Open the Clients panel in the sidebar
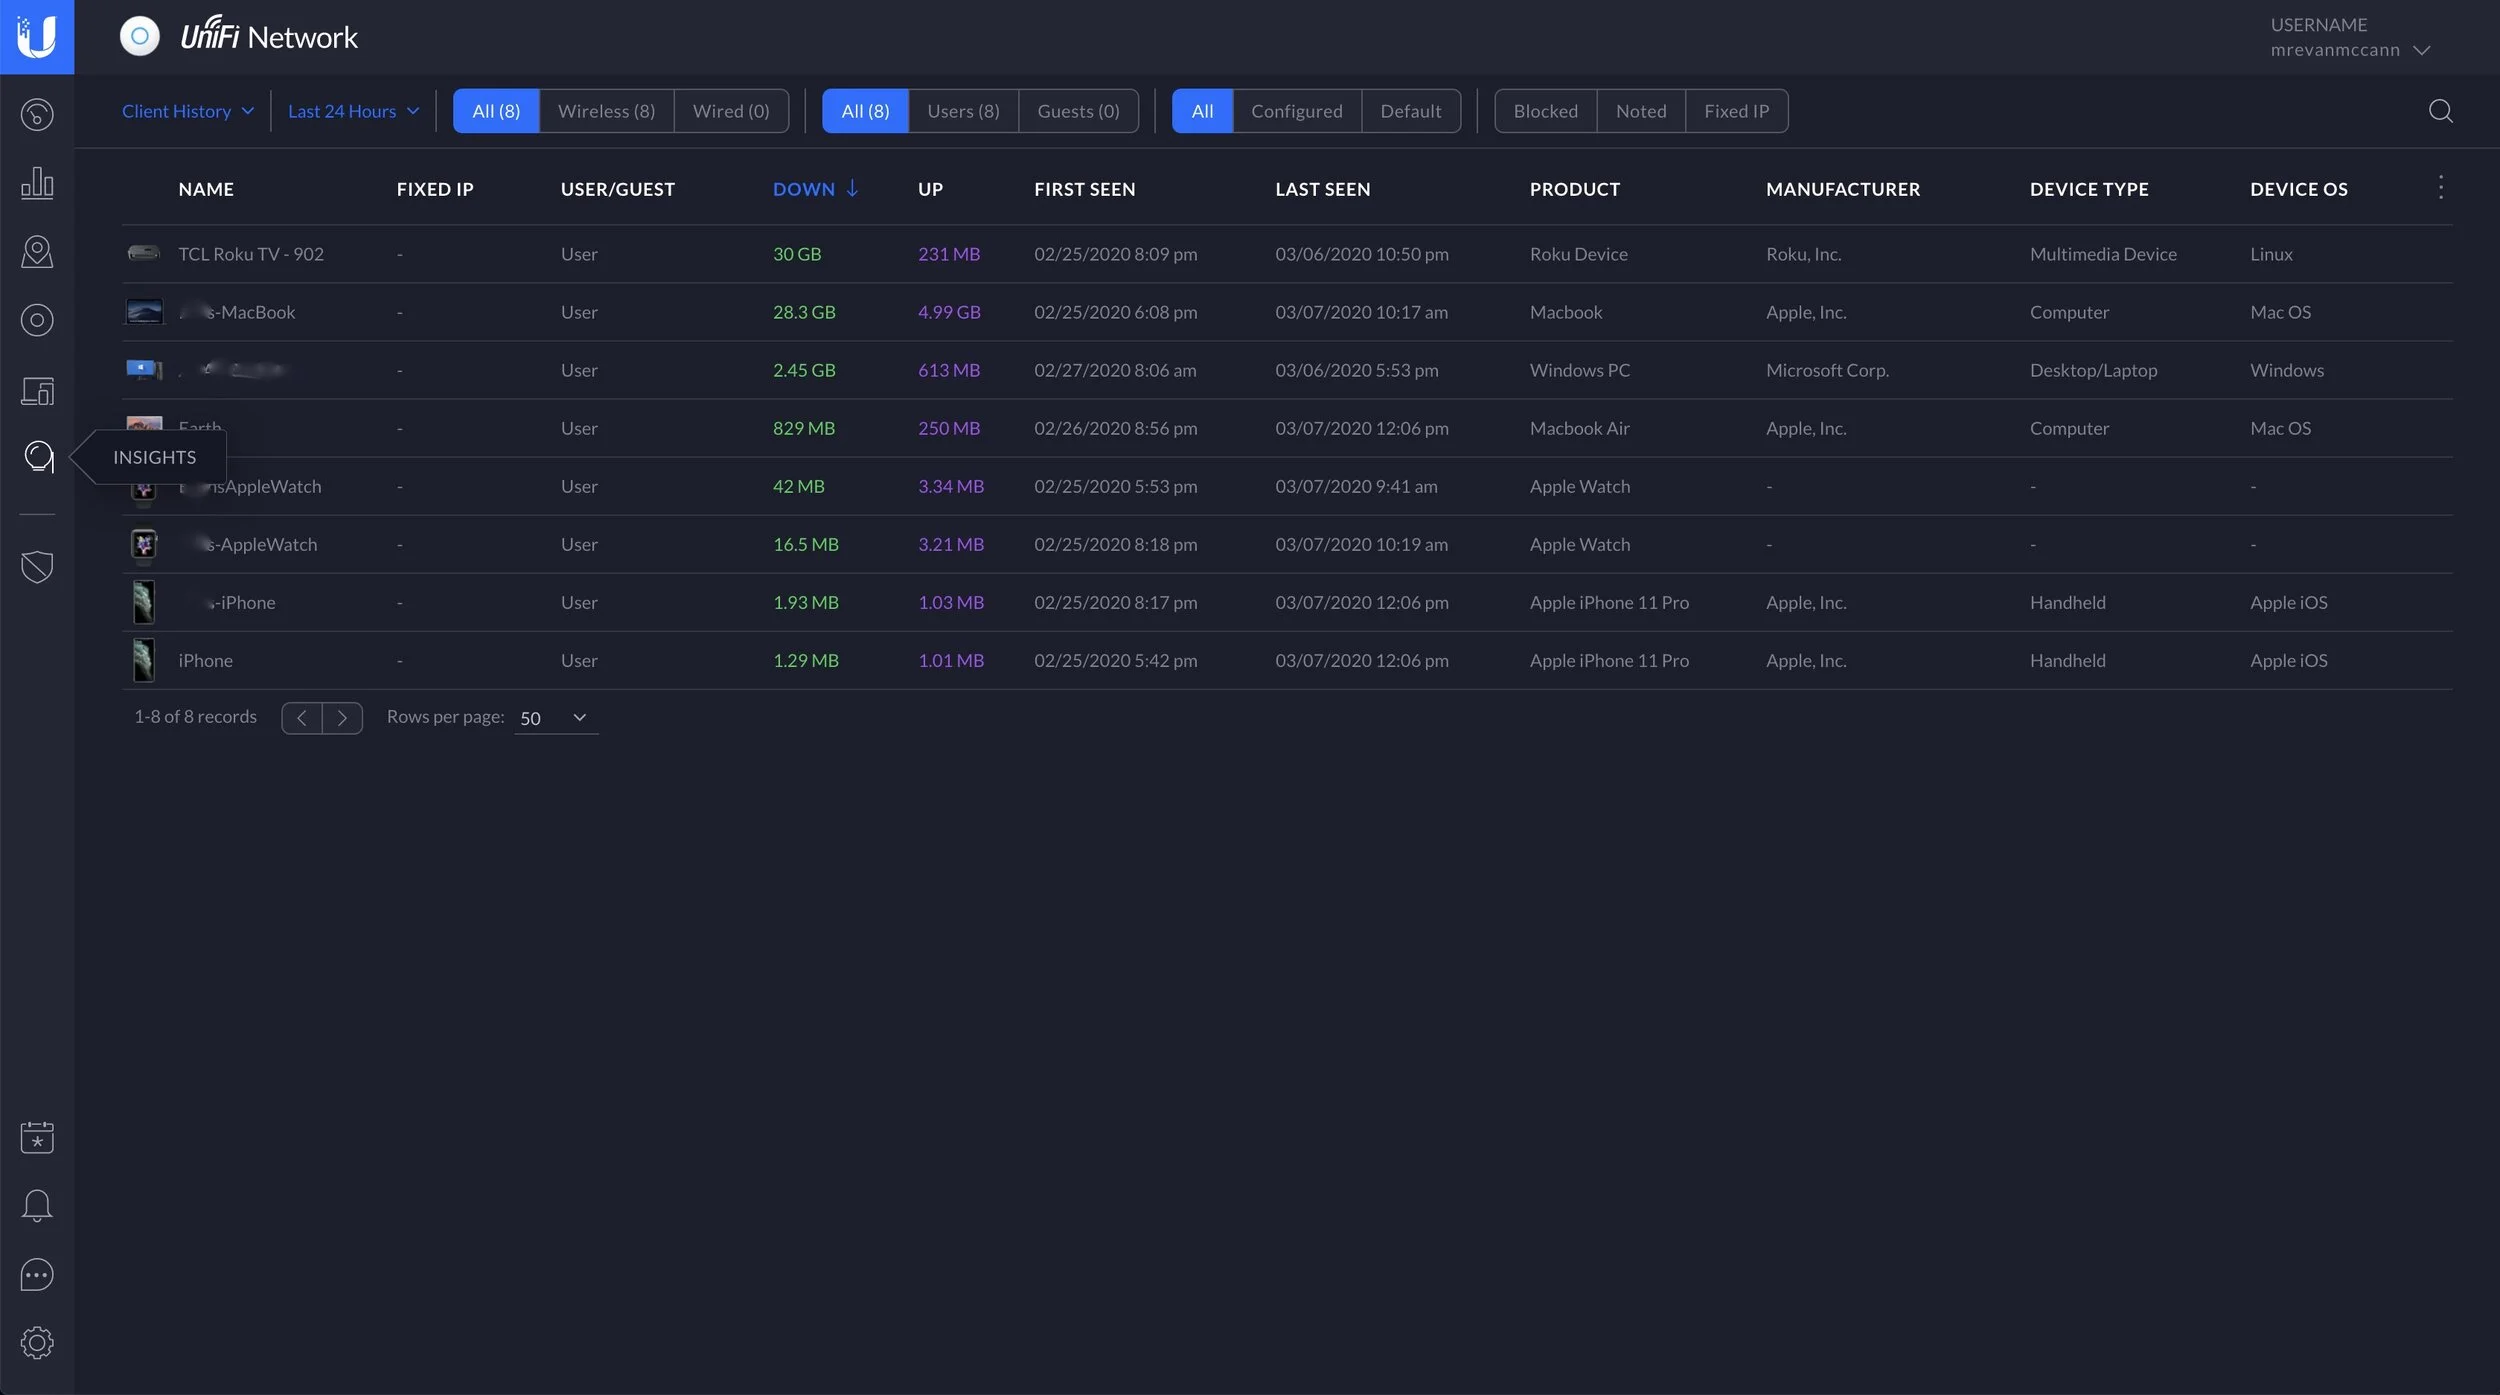This screenshot has width=2500, height=1395. 37,390
